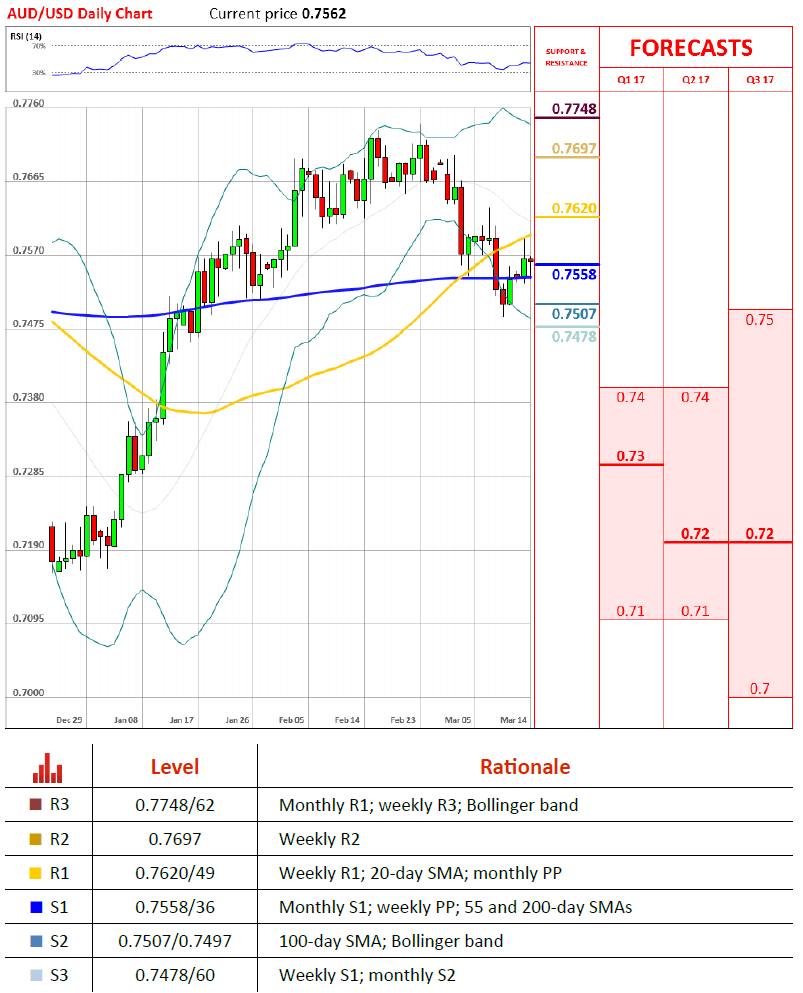Click the Jan 17 date axis label
The image size is (803, 993).
[182, 720]
